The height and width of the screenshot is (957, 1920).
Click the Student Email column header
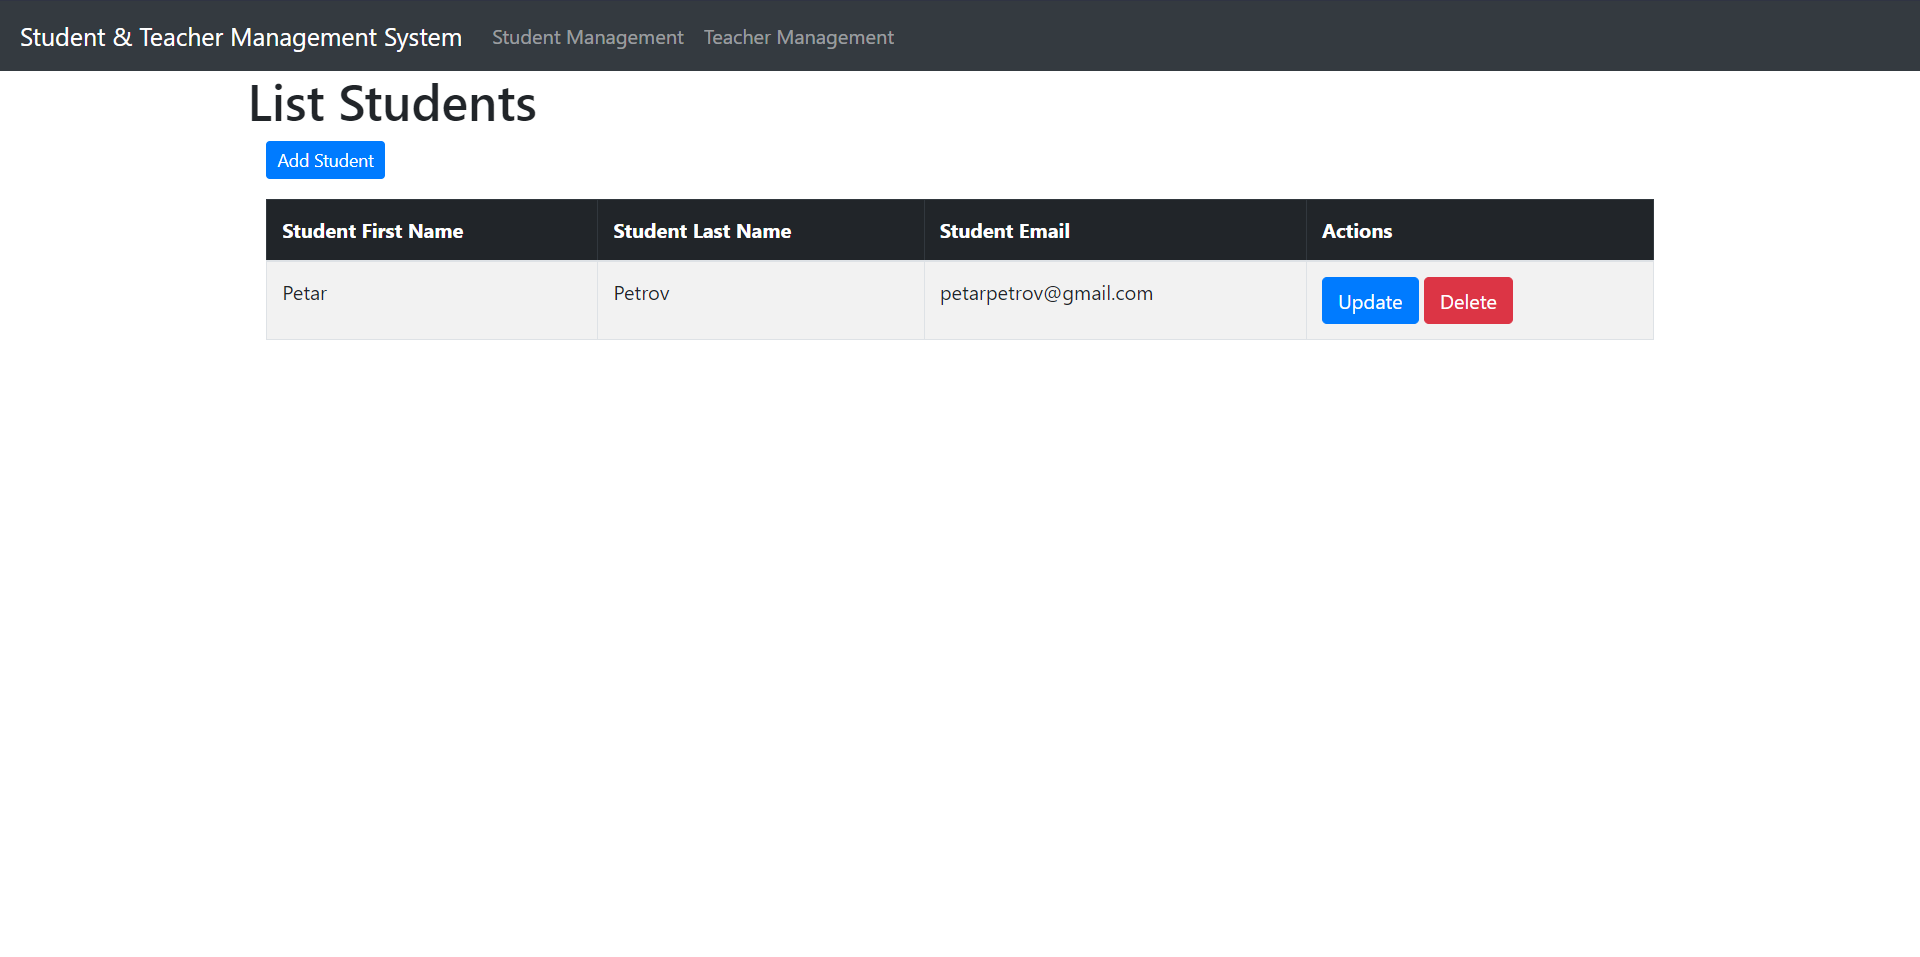1004,230
